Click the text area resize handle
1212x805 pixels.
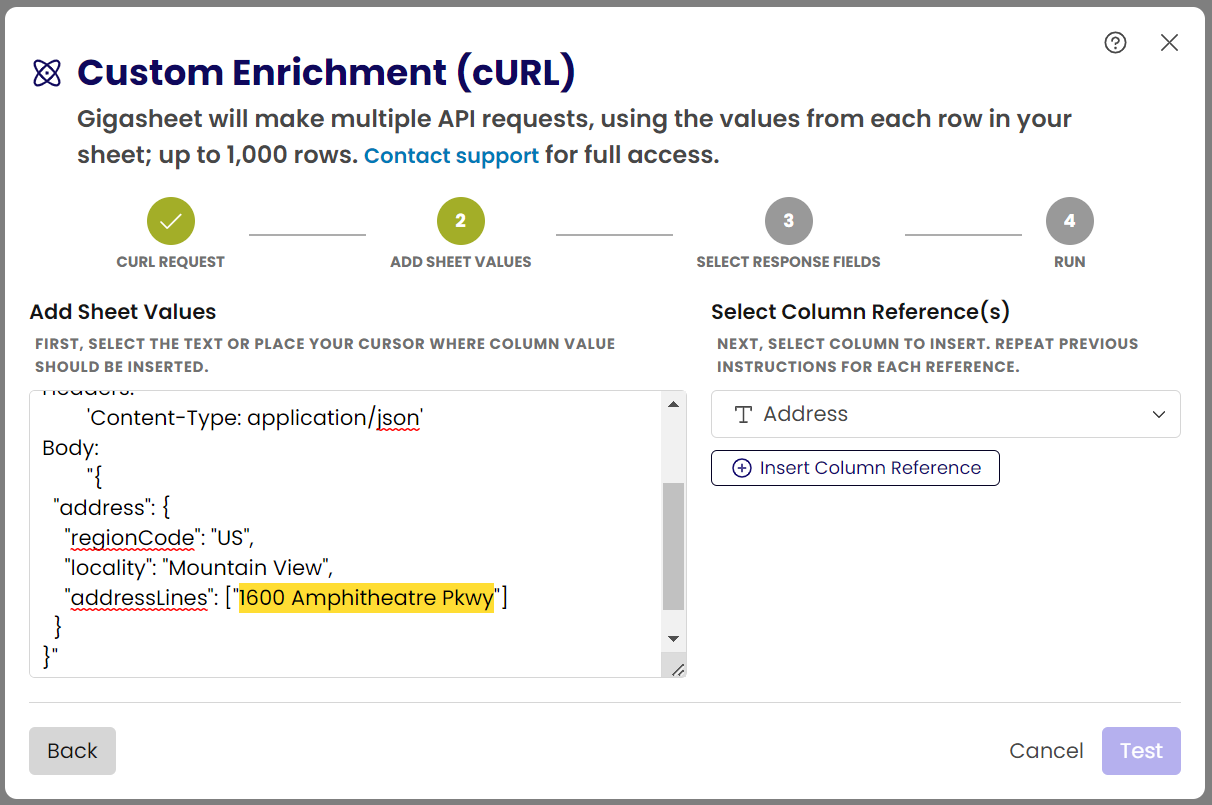677,669
